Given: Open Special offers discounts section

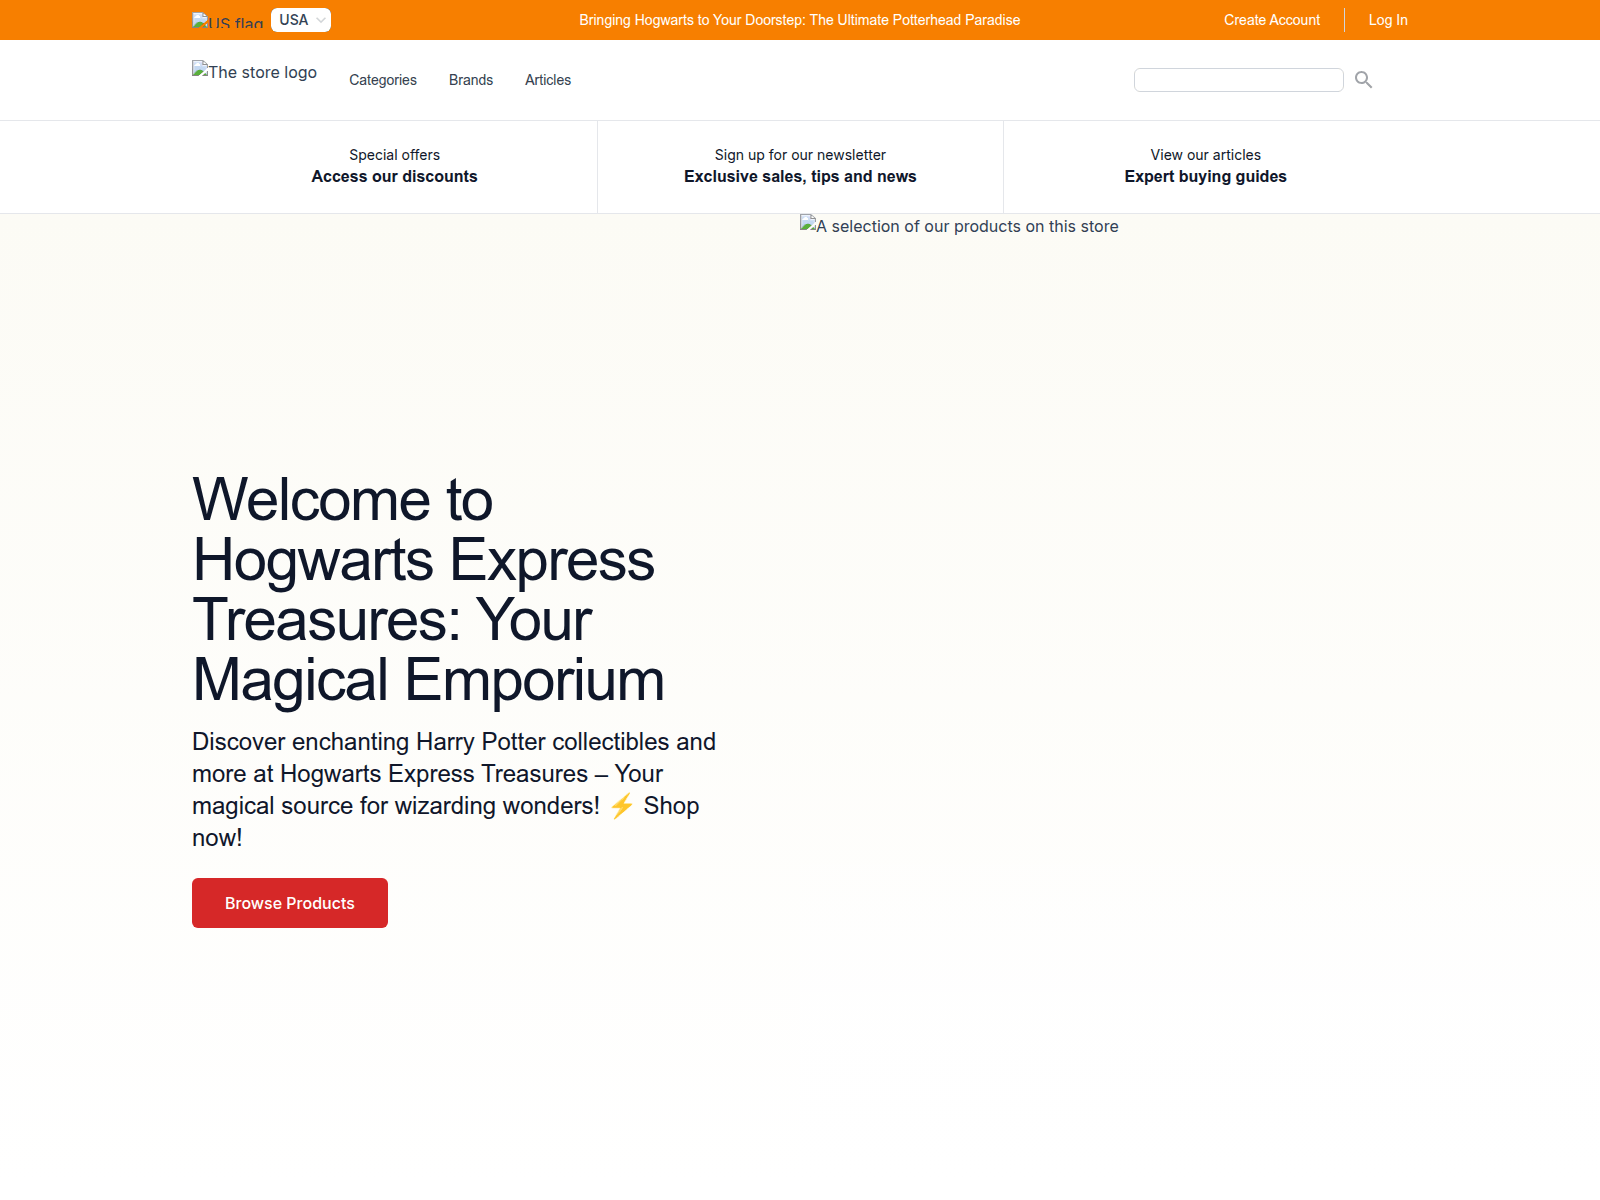Looking at the screenshot, I should (394, 166).
